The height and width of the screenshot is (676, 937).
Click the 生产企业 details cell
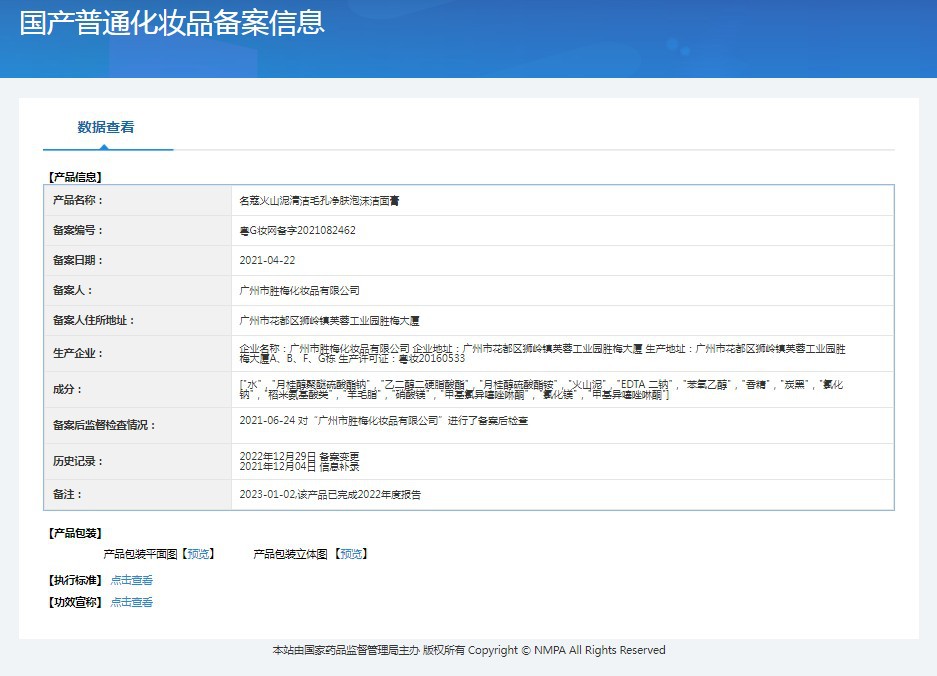(x=541, y=353)
